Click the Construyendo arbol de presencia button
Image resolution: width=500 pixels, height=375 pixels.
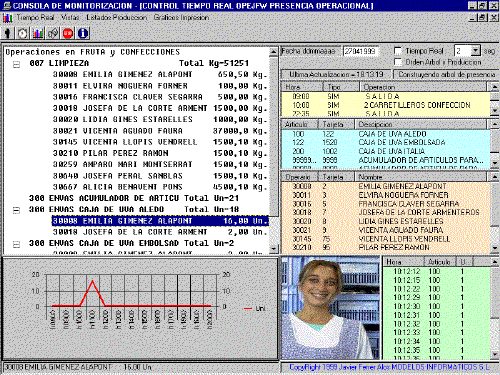446,74
